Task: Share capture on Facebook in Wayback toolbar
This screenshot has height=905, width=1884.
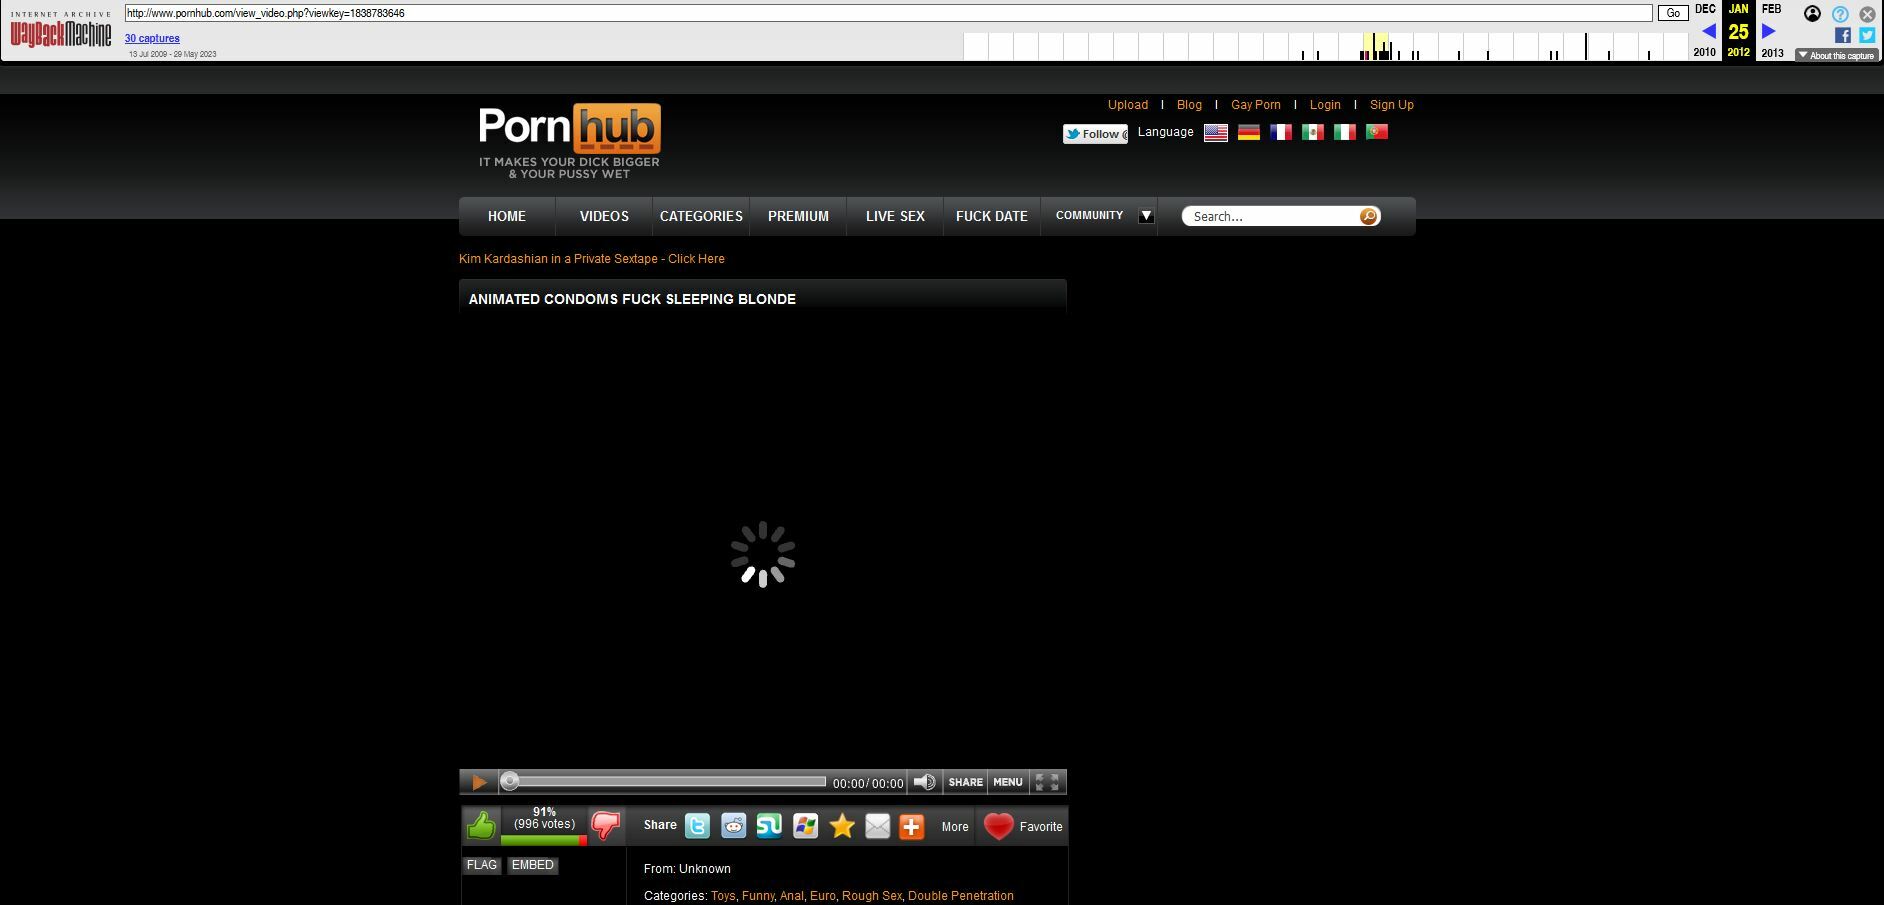Action: coord(1843,35)
